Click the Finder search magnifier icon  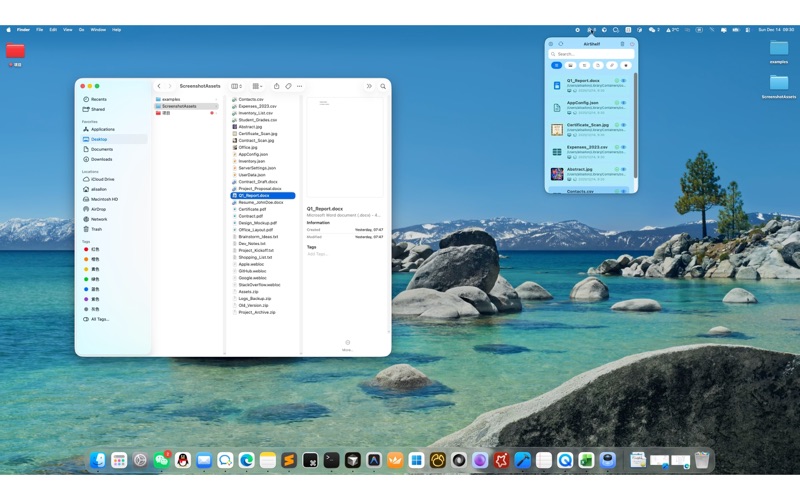pos(383,86)
